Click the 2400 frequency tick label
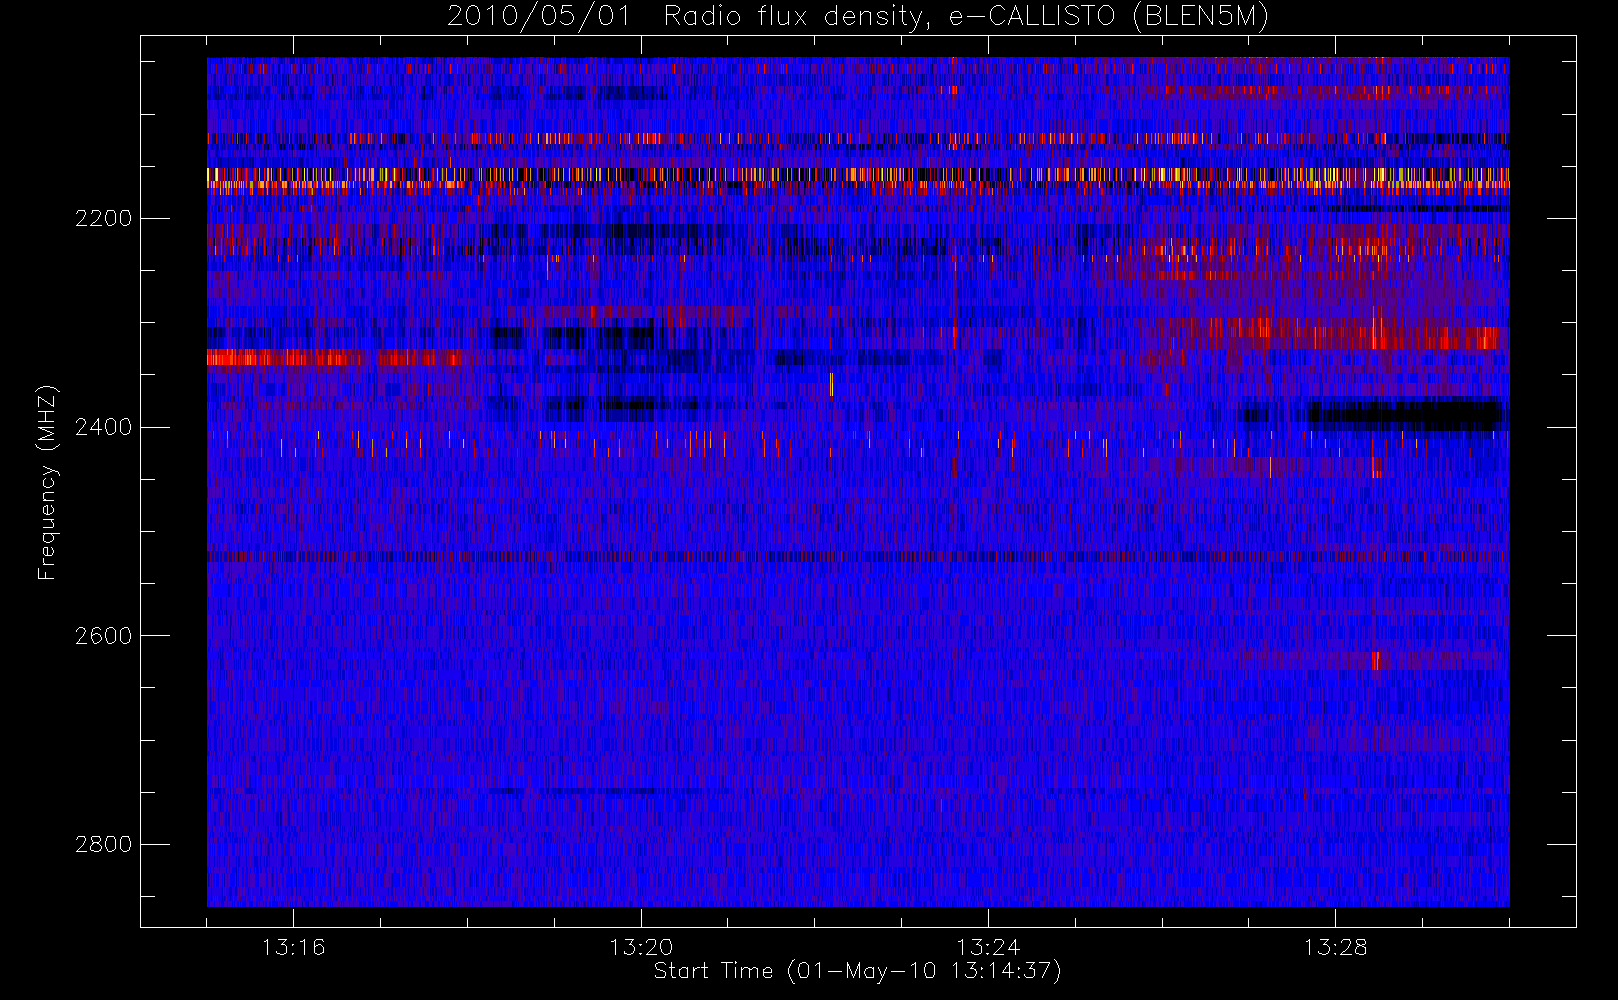Image resolution: width=1618 pixels, height=1000 pixels. click(x=103, y=427)
